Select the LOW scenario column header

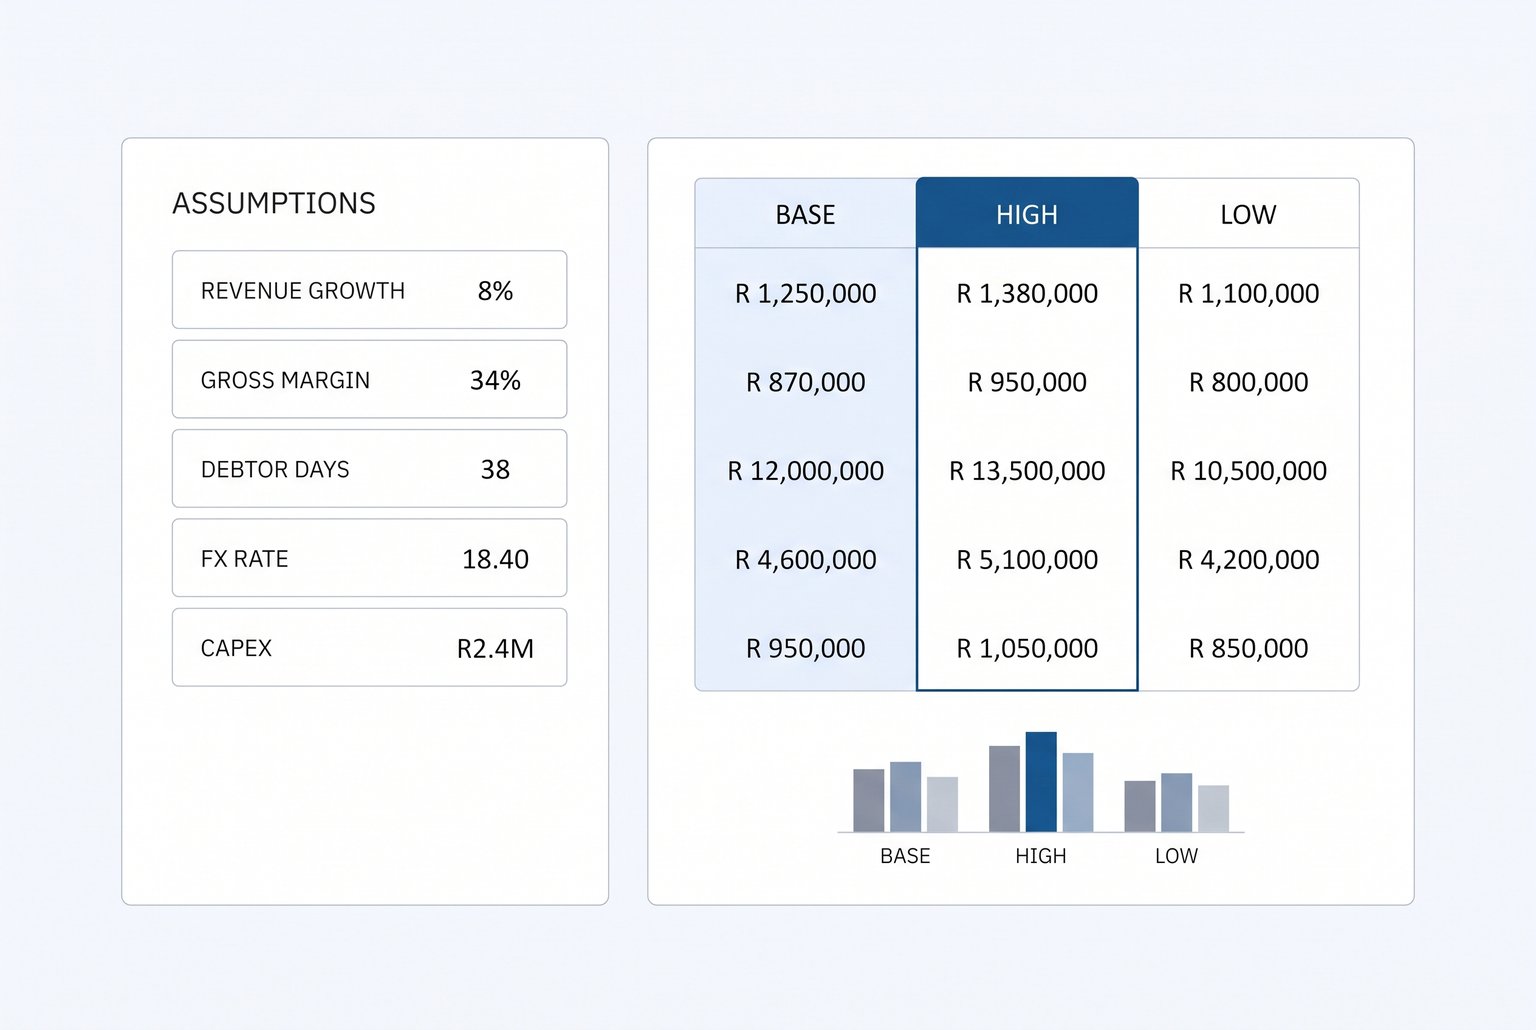click(x=1248, y=214)
